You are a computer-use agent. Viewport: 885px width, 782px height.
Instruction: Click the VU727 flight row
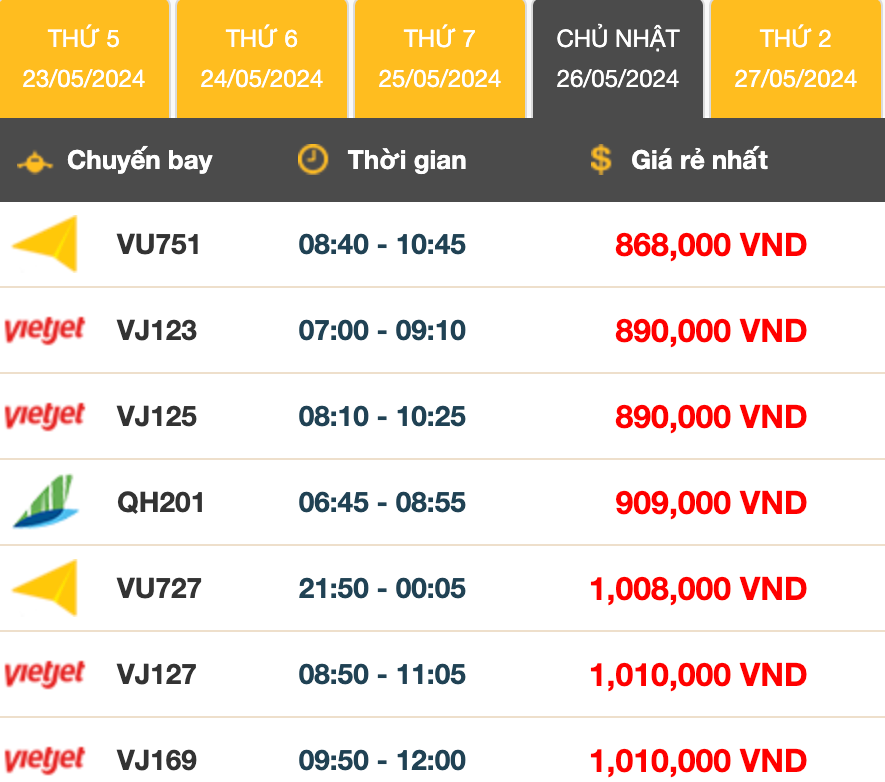pos(160,588)
